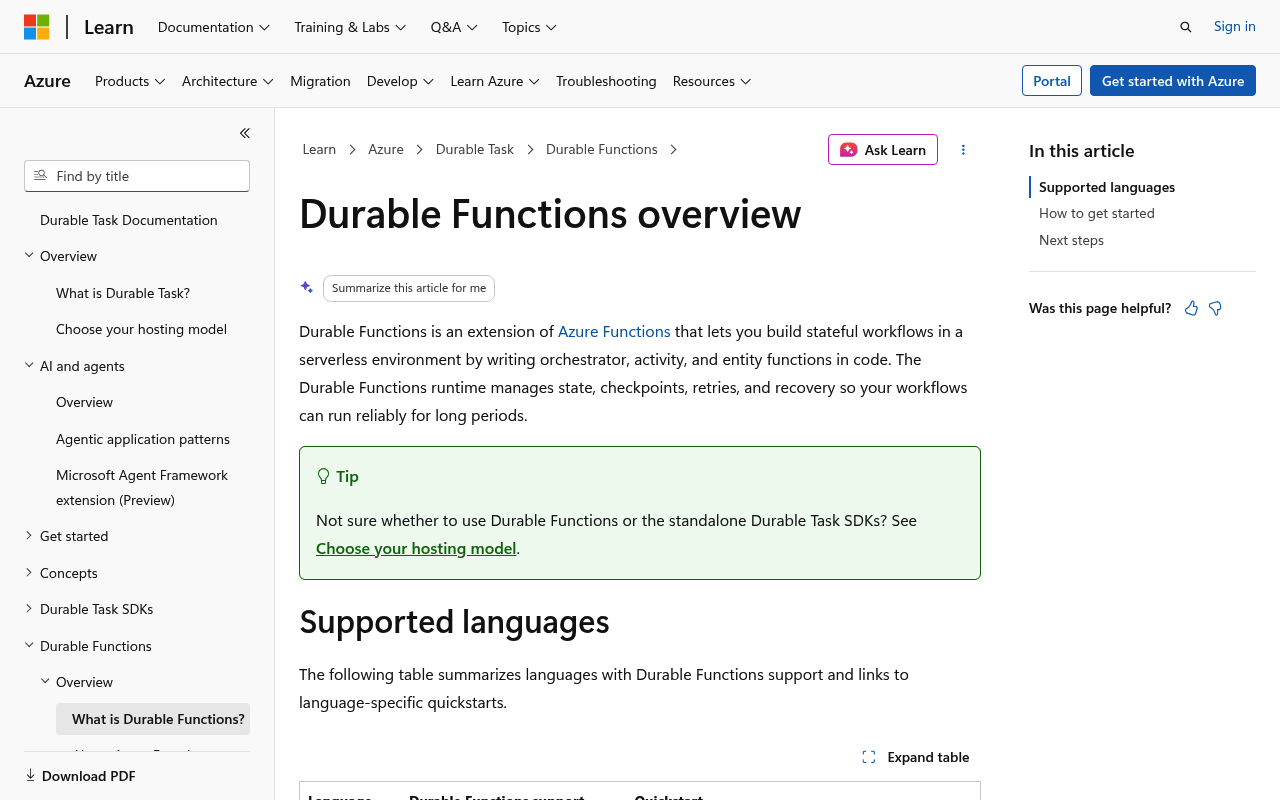The width and height of the screenshot is (1280, 800).
Task: Click the Azure breadcrumb
Action: point(386,149)
